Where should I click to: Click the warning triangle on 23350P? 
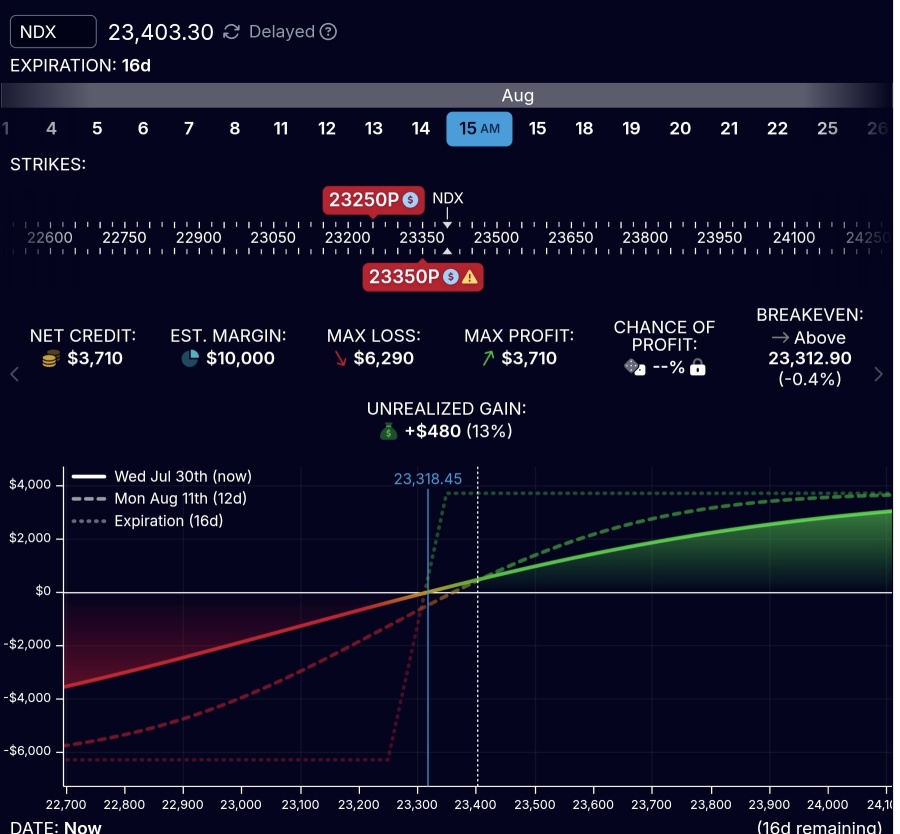tap(470, 277)
